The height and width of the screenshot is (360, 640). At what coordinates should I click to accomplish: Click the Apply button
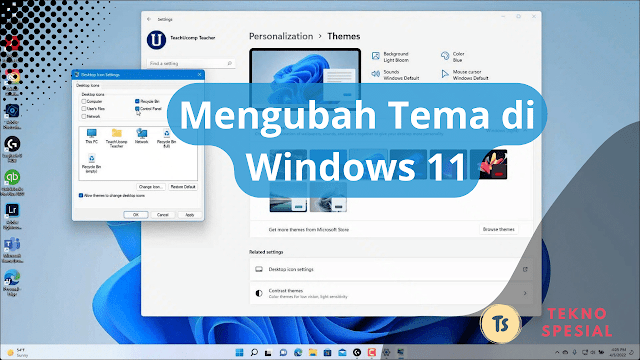190,215
